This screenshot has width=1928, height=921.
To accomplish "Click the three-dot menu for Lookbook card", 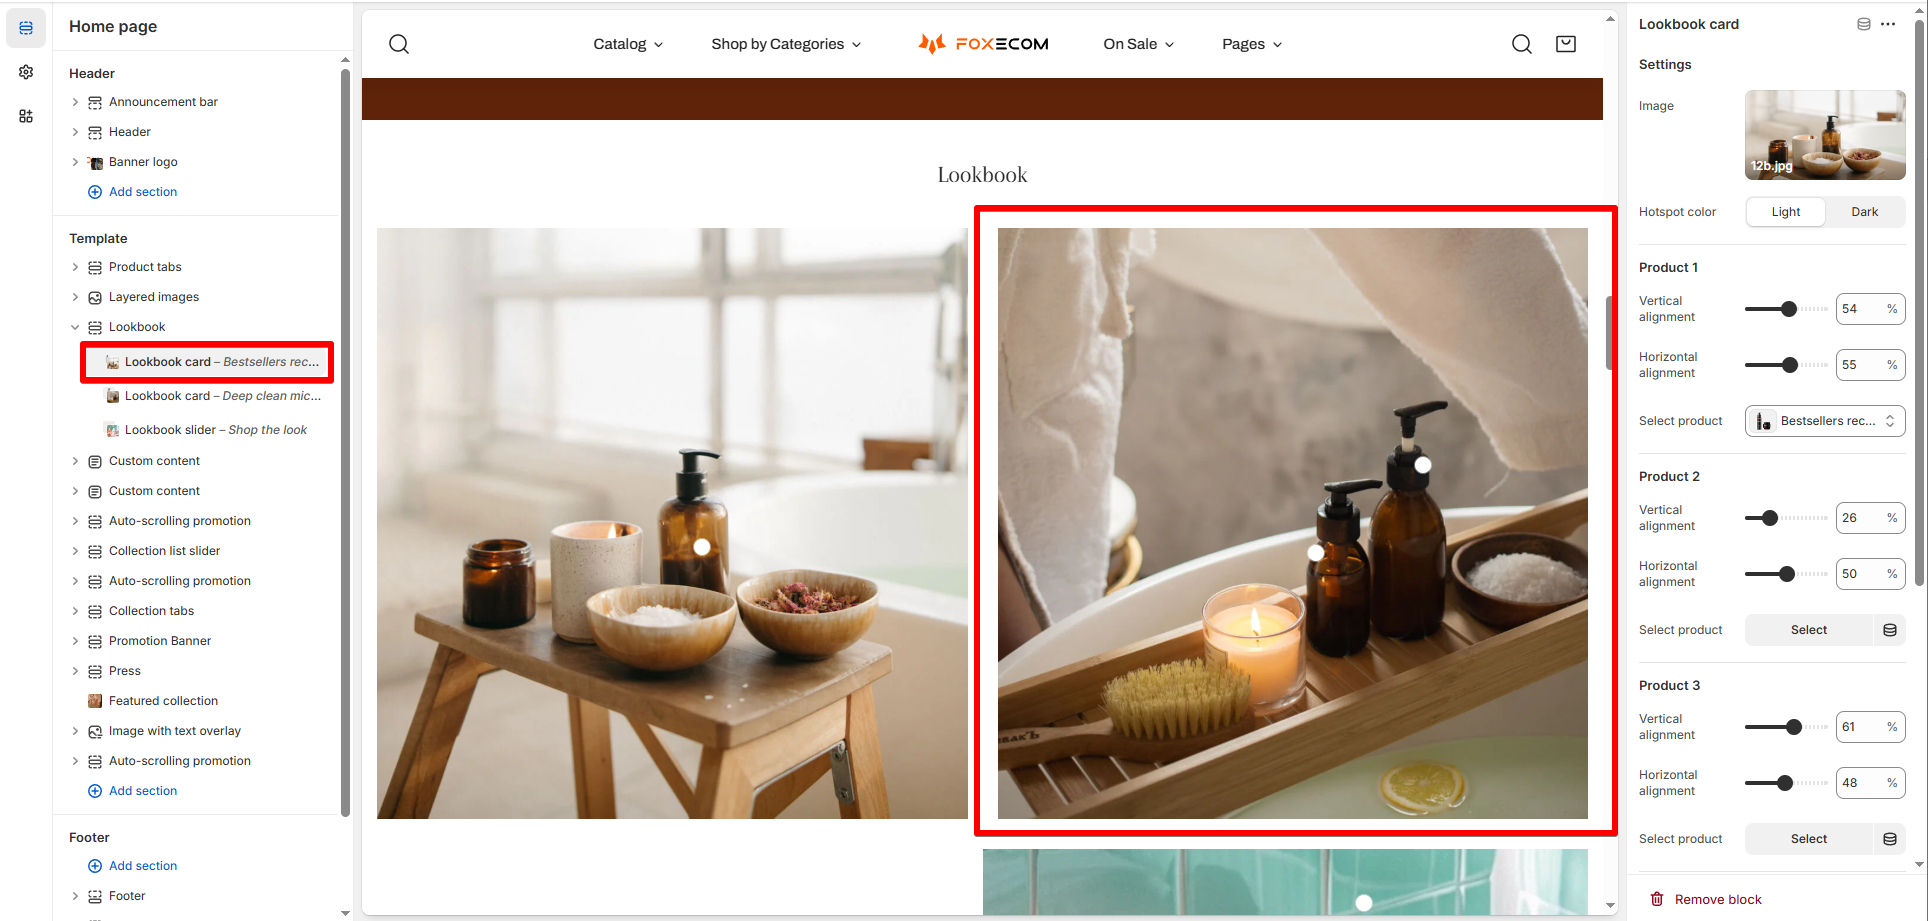I will tap(1888, 24).
